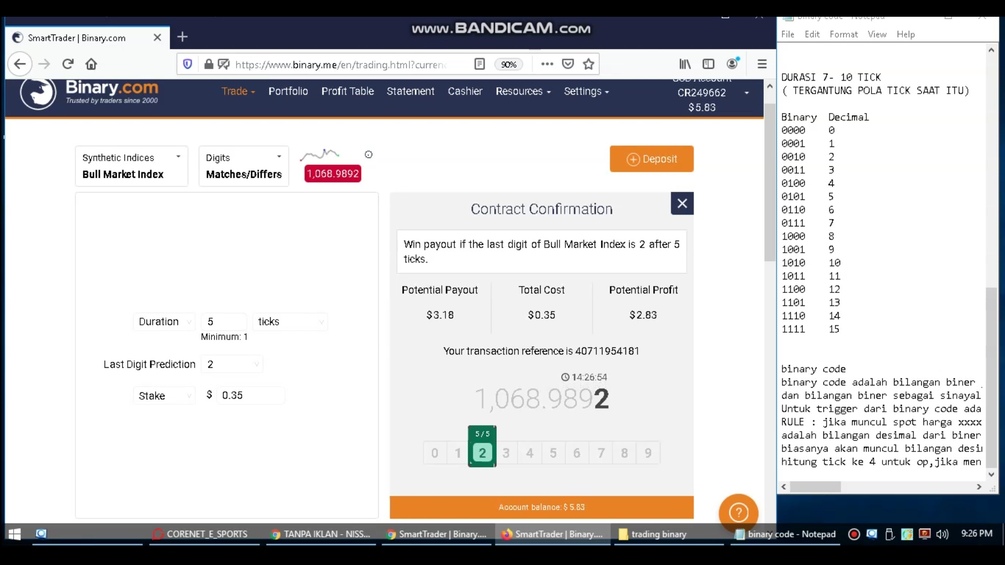Click the Notepad vertical scrollbar thumb
The width and height of the screenshot is (1005, 565).
tap(992, 378)
